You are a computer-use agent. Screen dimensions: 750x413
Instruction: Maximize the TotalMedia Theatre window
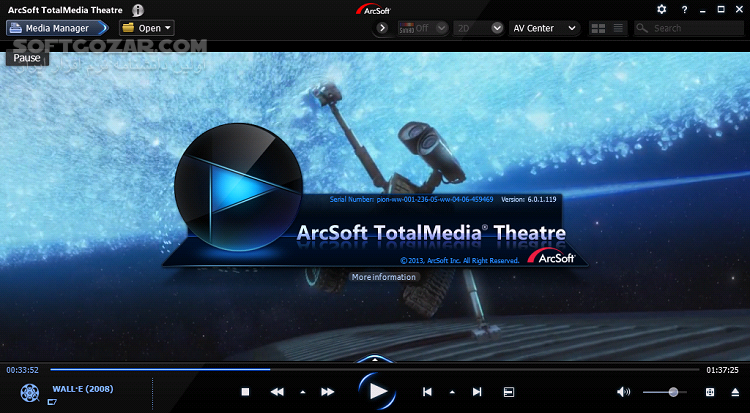click(x=721, y=9)
